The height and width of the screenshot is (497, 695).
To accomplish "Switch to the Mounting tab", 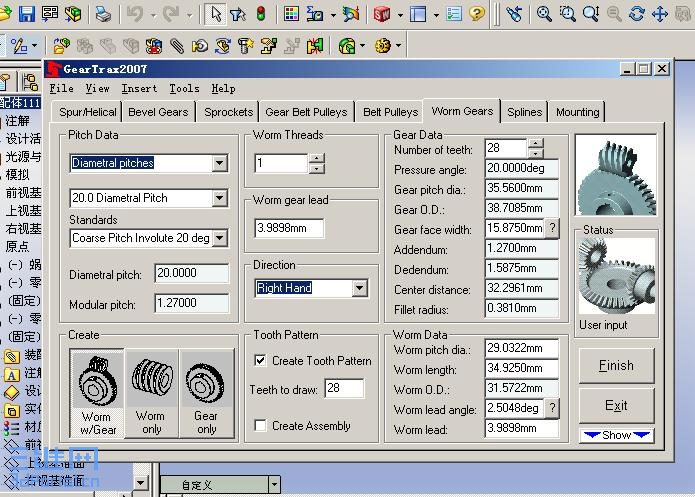I will tap(578, 112).
